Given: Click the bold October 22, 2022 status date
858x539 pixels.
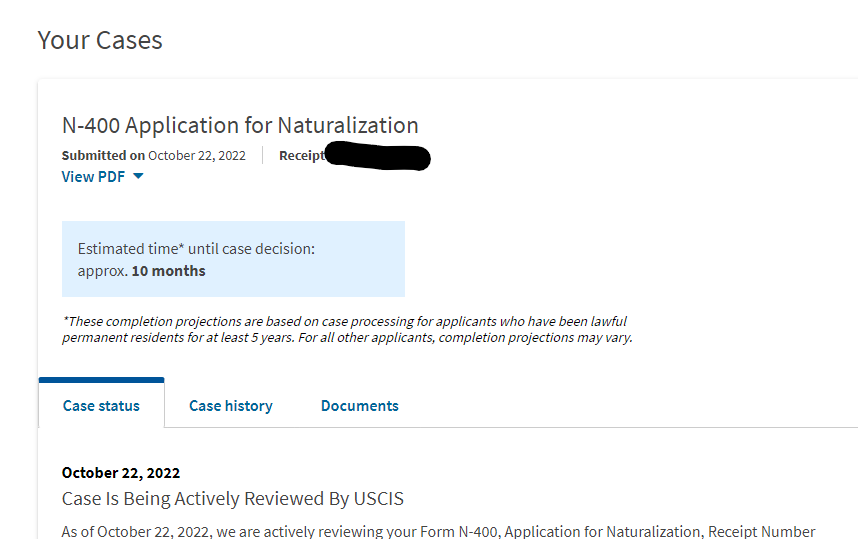Looking at the screenshot, I should click(x=121, y=473).
